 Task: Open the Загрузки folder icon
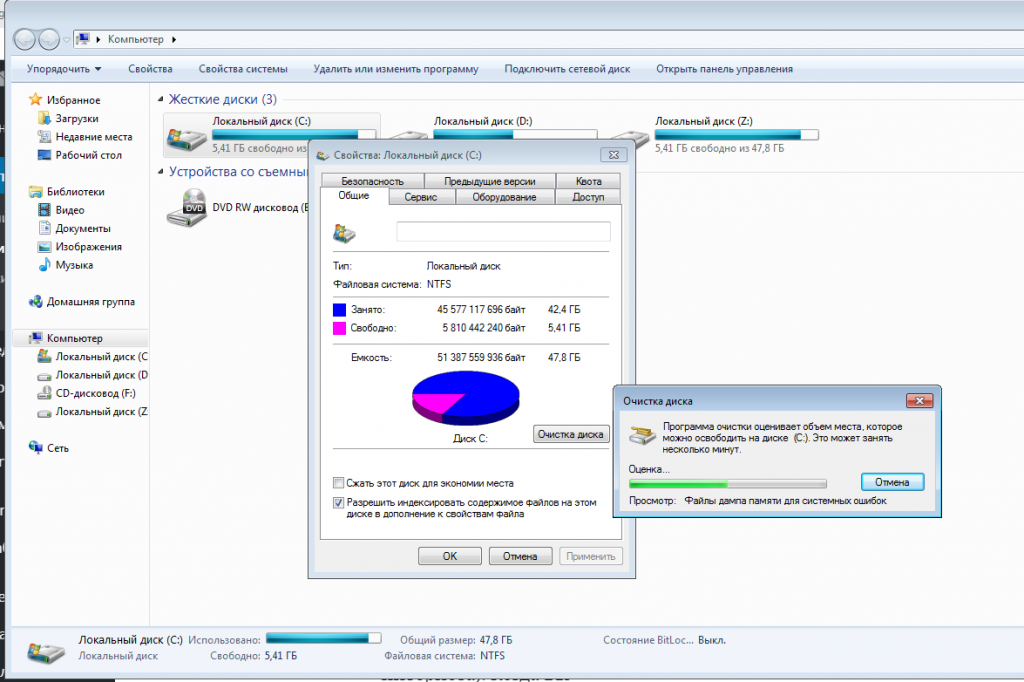44,118
